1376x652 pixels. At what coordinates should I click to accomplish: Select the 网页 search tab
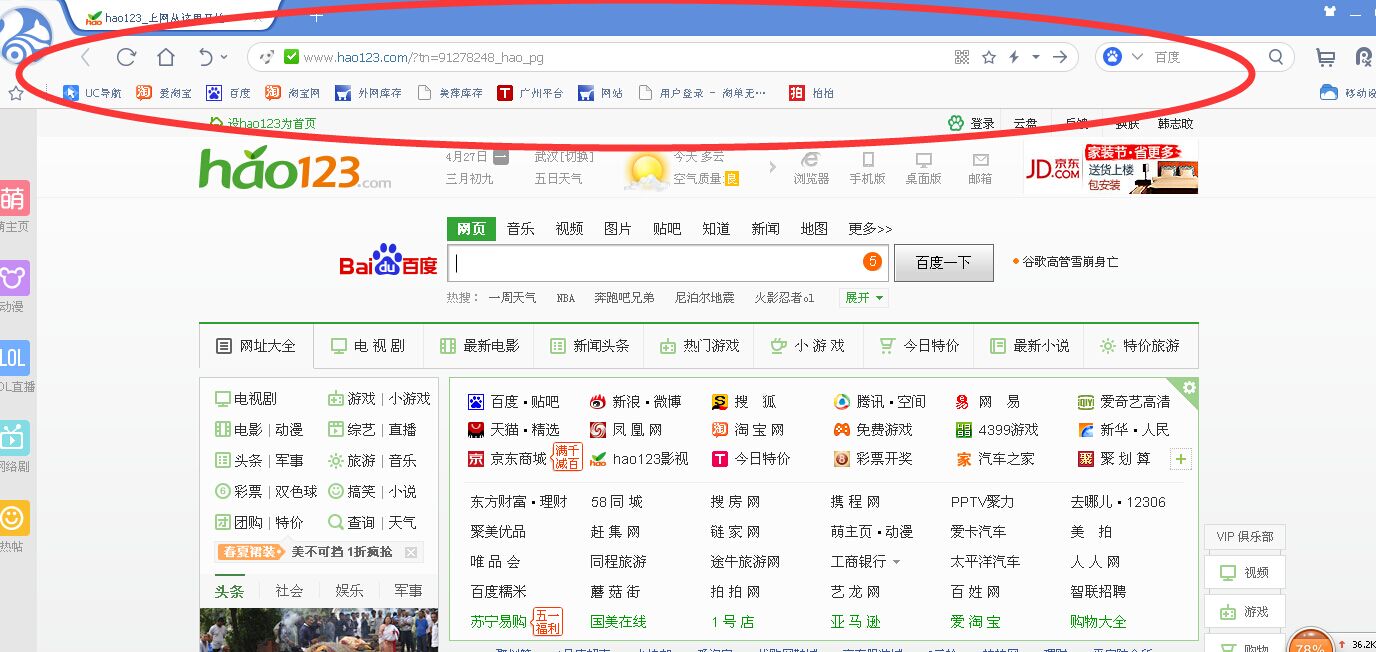(471, 229)
